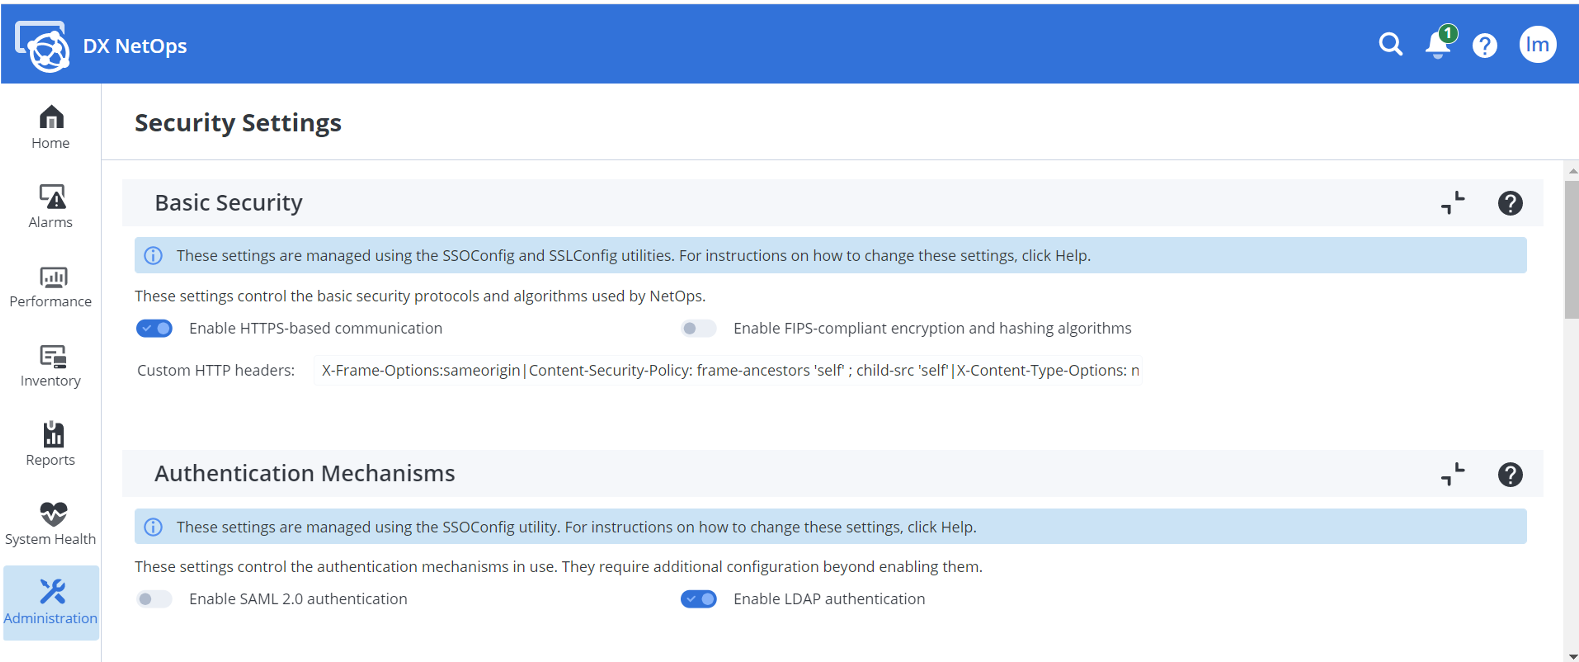Open Authentication Mechanisms help icon
Screen dimensions: 1579x662
coord(1510,474)
